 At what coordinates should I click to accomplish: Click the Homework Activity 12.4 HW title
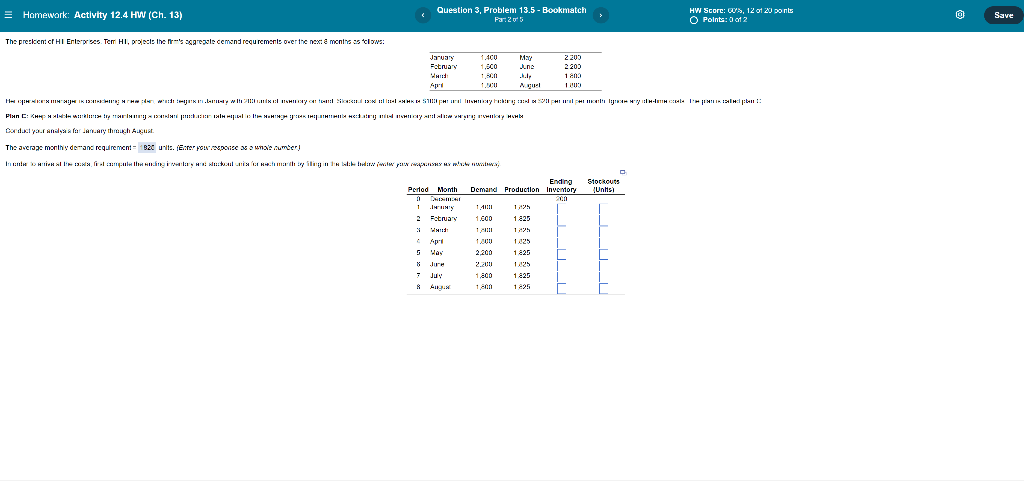(103, 15)
